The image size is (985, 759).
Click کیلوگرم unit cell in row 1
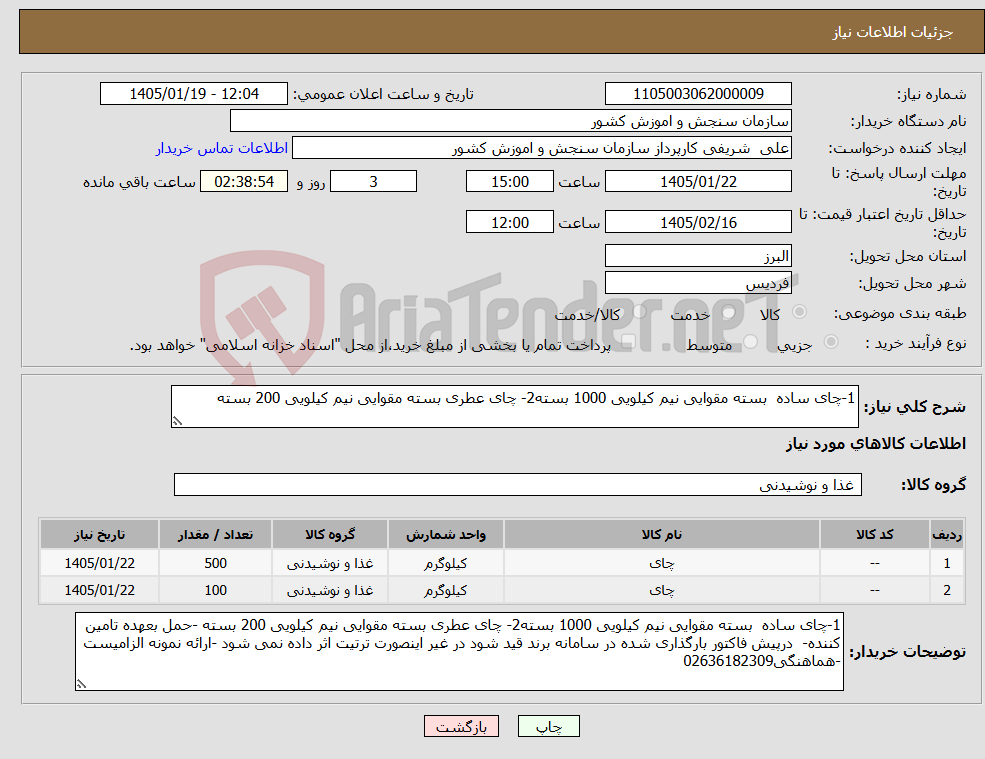(445, 563)
